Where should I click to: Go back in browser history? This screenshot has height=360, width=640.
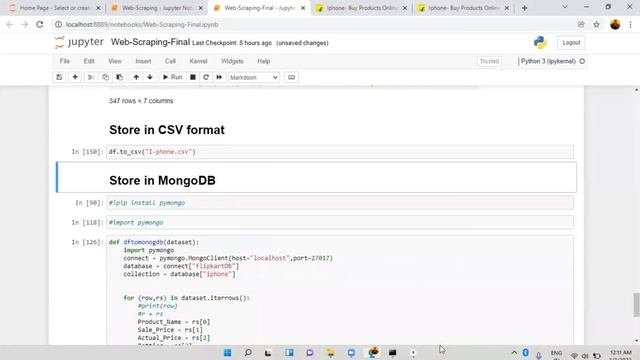tap(10, 24)
